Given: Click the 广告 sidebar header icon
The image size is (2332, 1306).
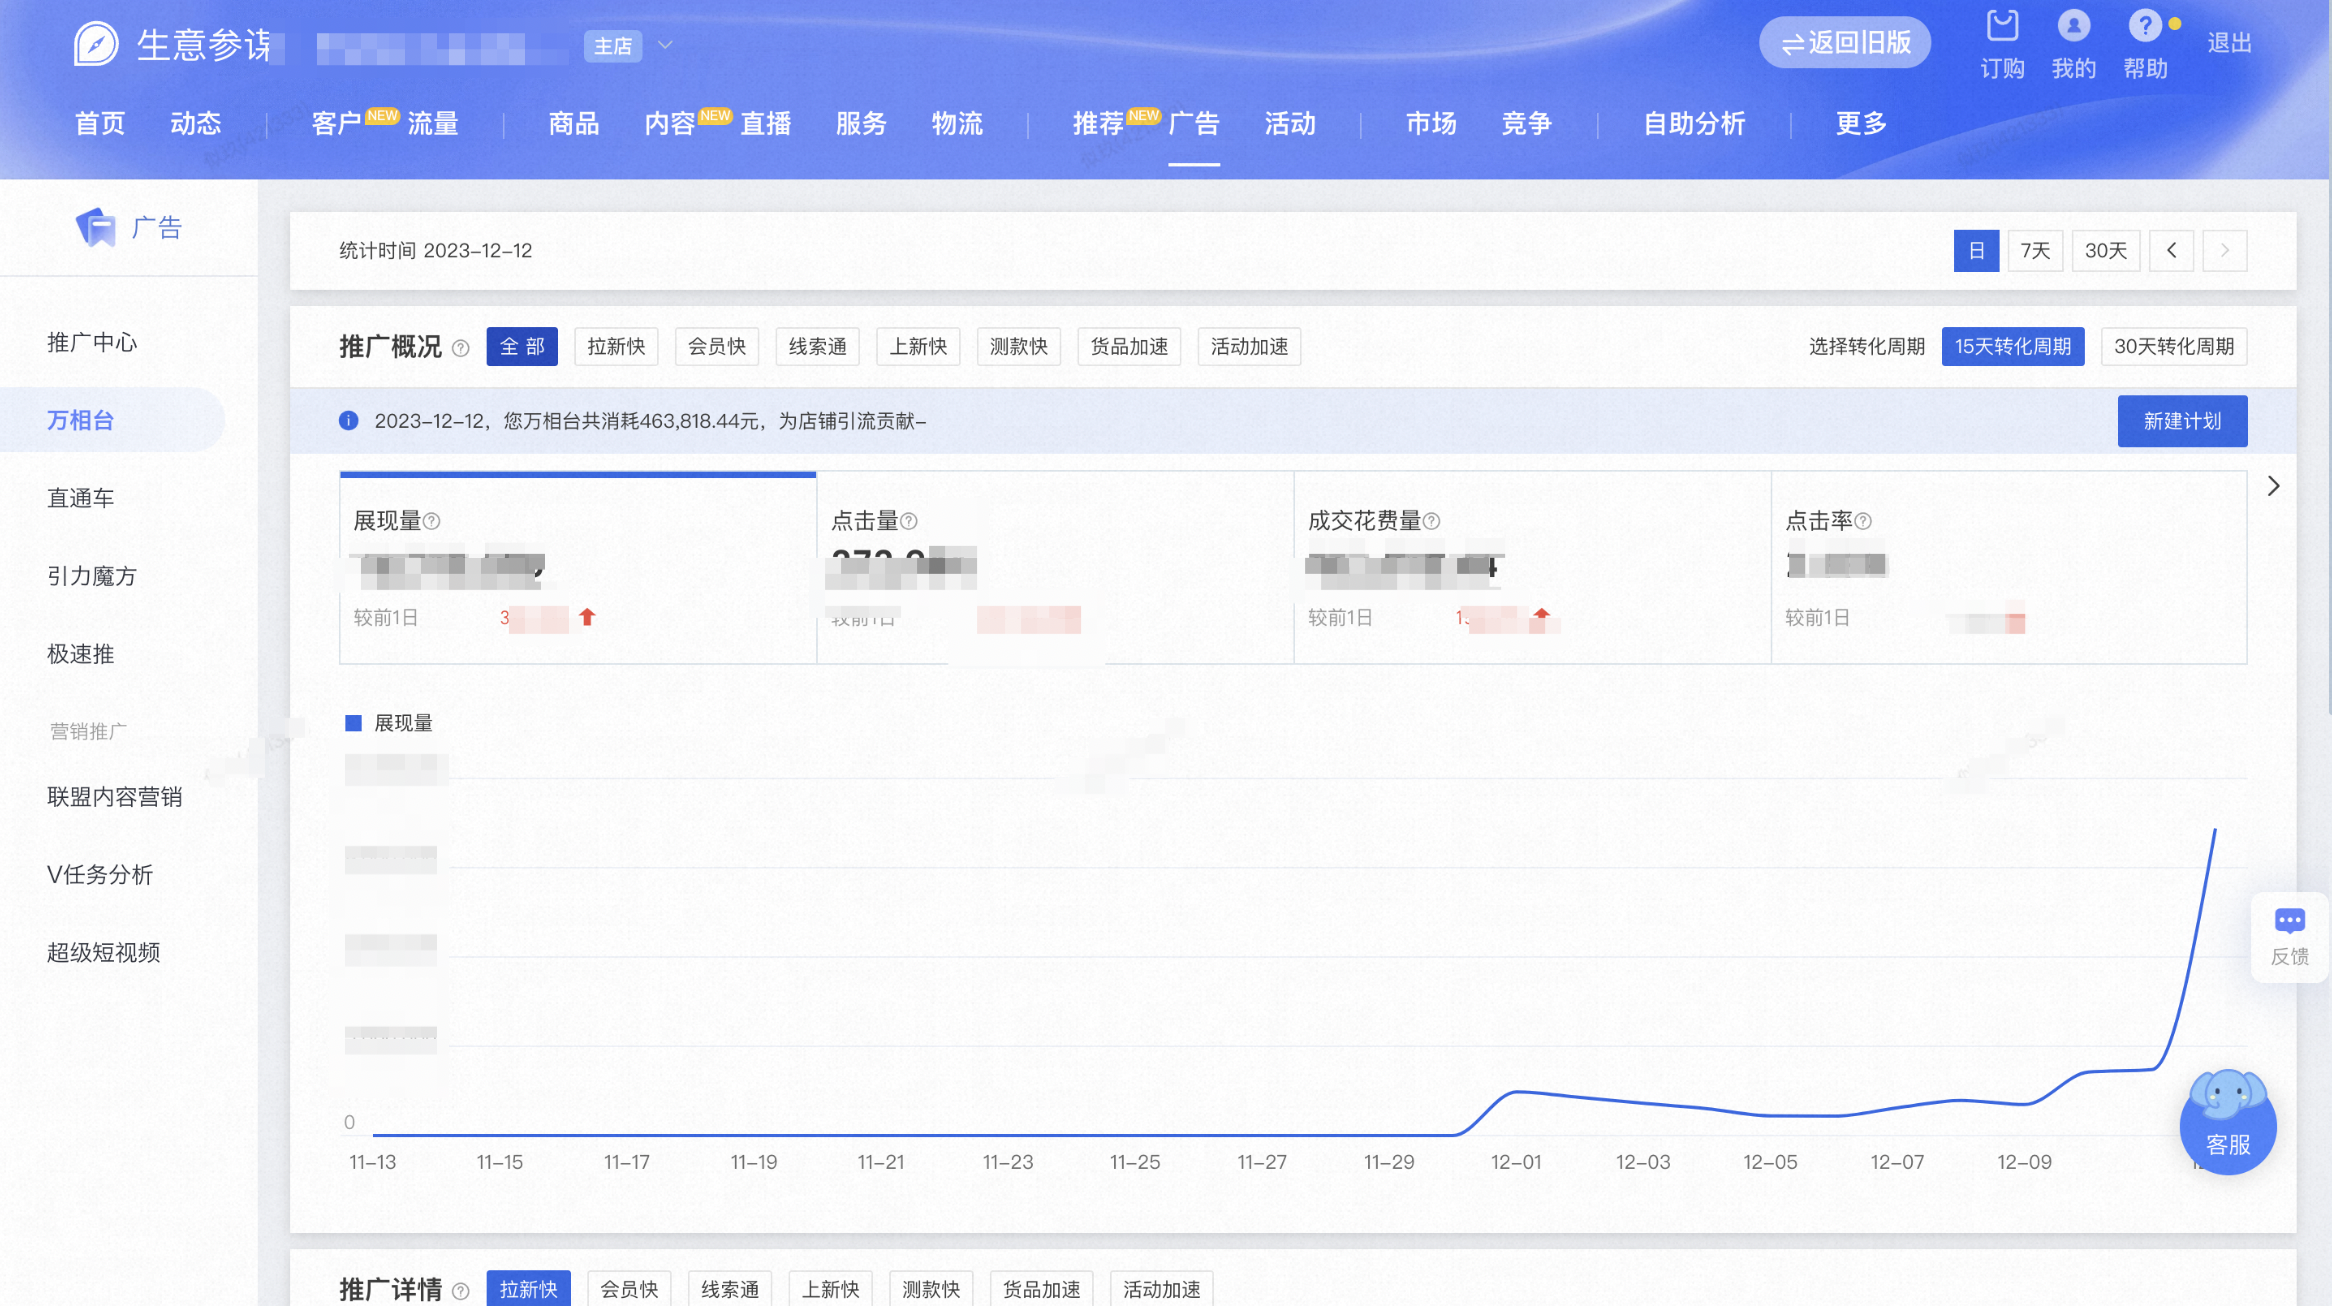Looking at the screenshot, I should (96, 228).
